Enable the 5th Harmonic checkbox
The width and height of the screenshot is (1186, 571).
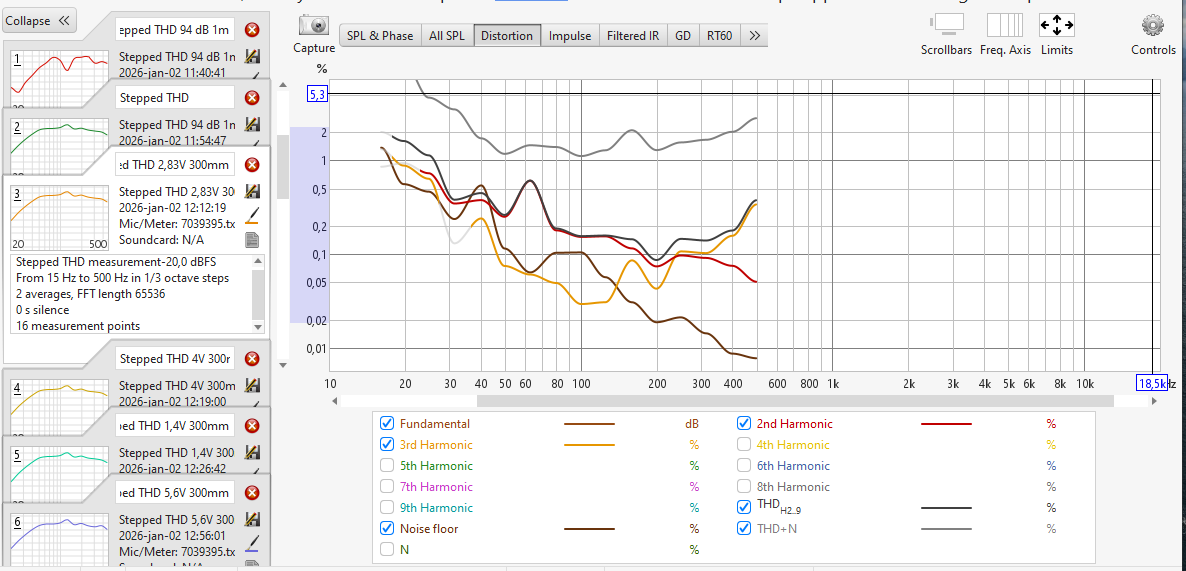click(x=388, y=465)
